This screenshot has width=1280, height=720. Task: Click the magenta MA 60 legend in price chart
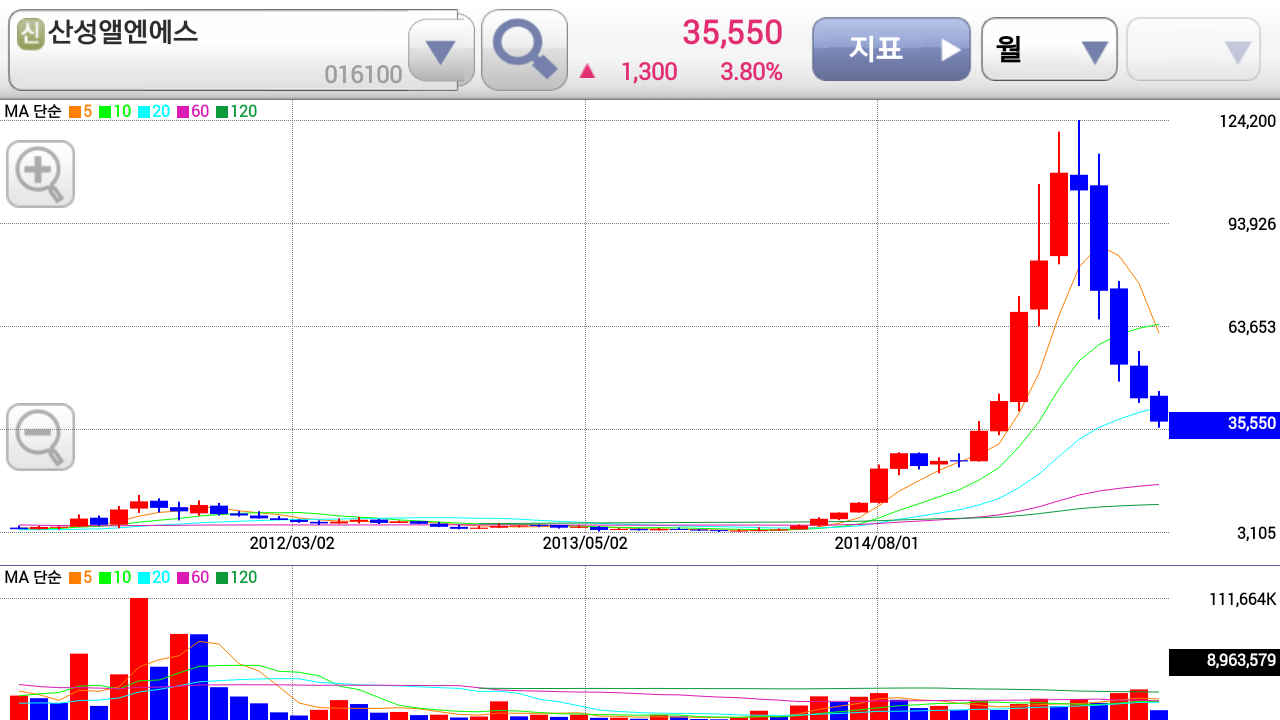193,111
